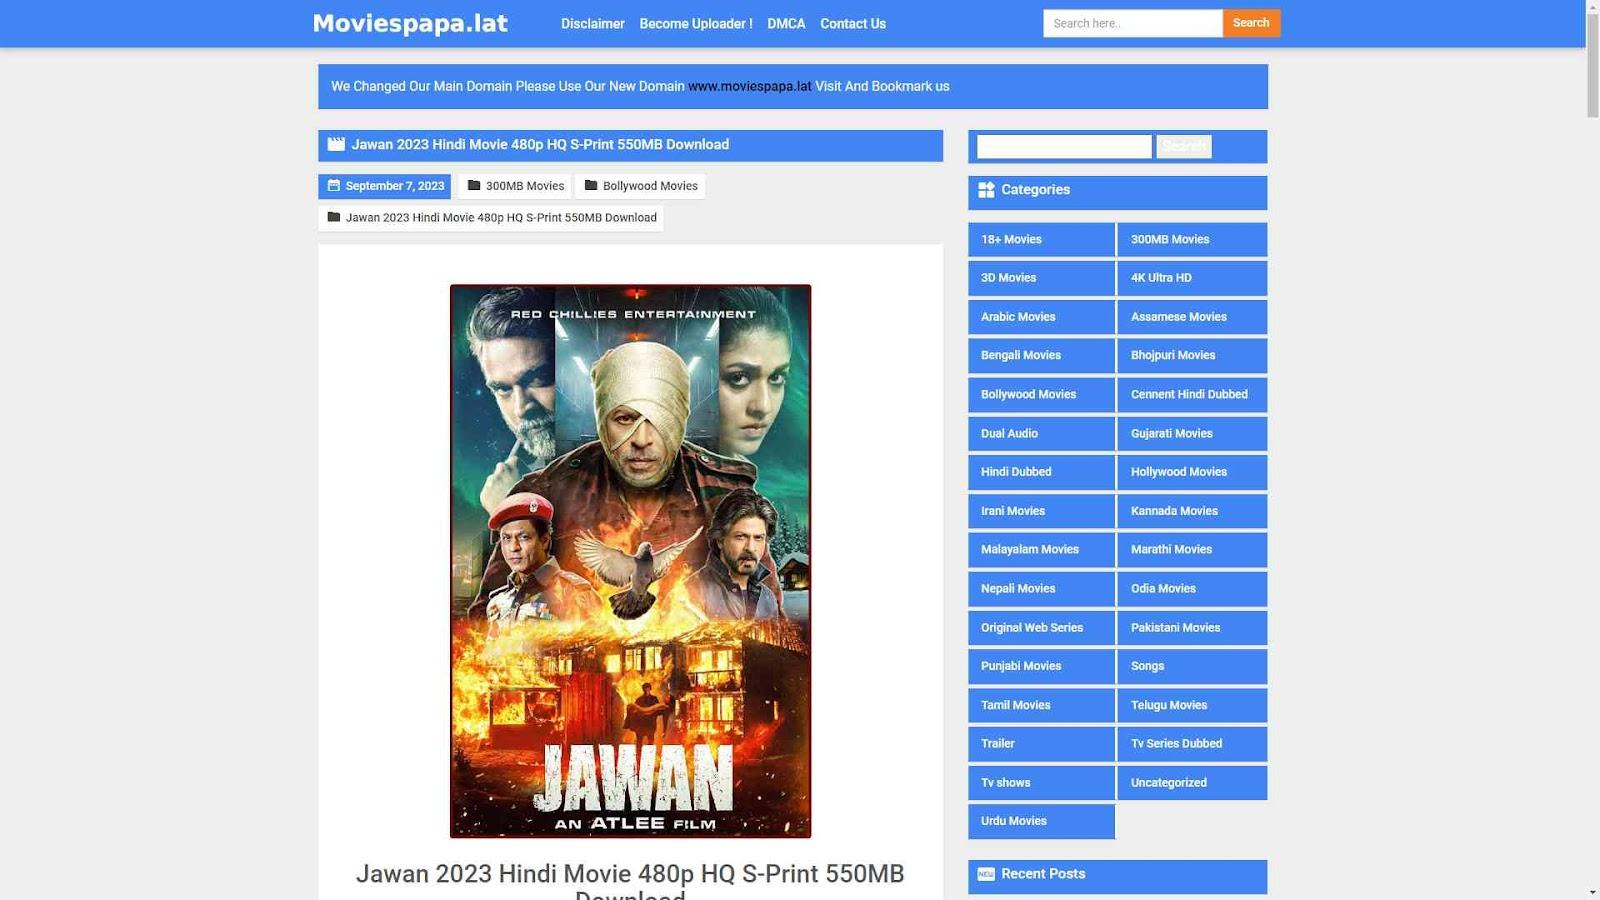The width and height of the screenshot is (1600, 900).
Task: Click the folder icon in the breadcrumb row
Action: point(334,217)
